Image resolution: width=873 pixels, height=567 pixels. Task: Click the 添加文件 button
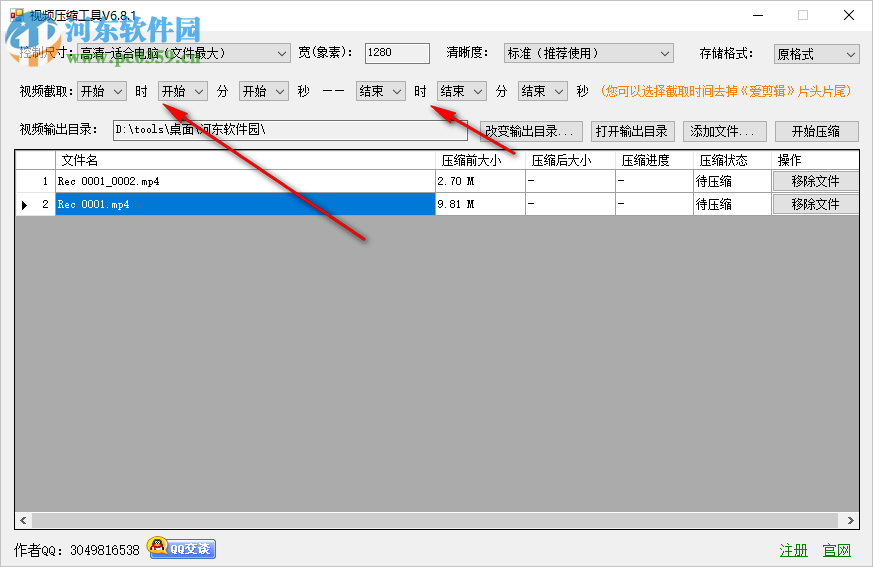point(724,131)
